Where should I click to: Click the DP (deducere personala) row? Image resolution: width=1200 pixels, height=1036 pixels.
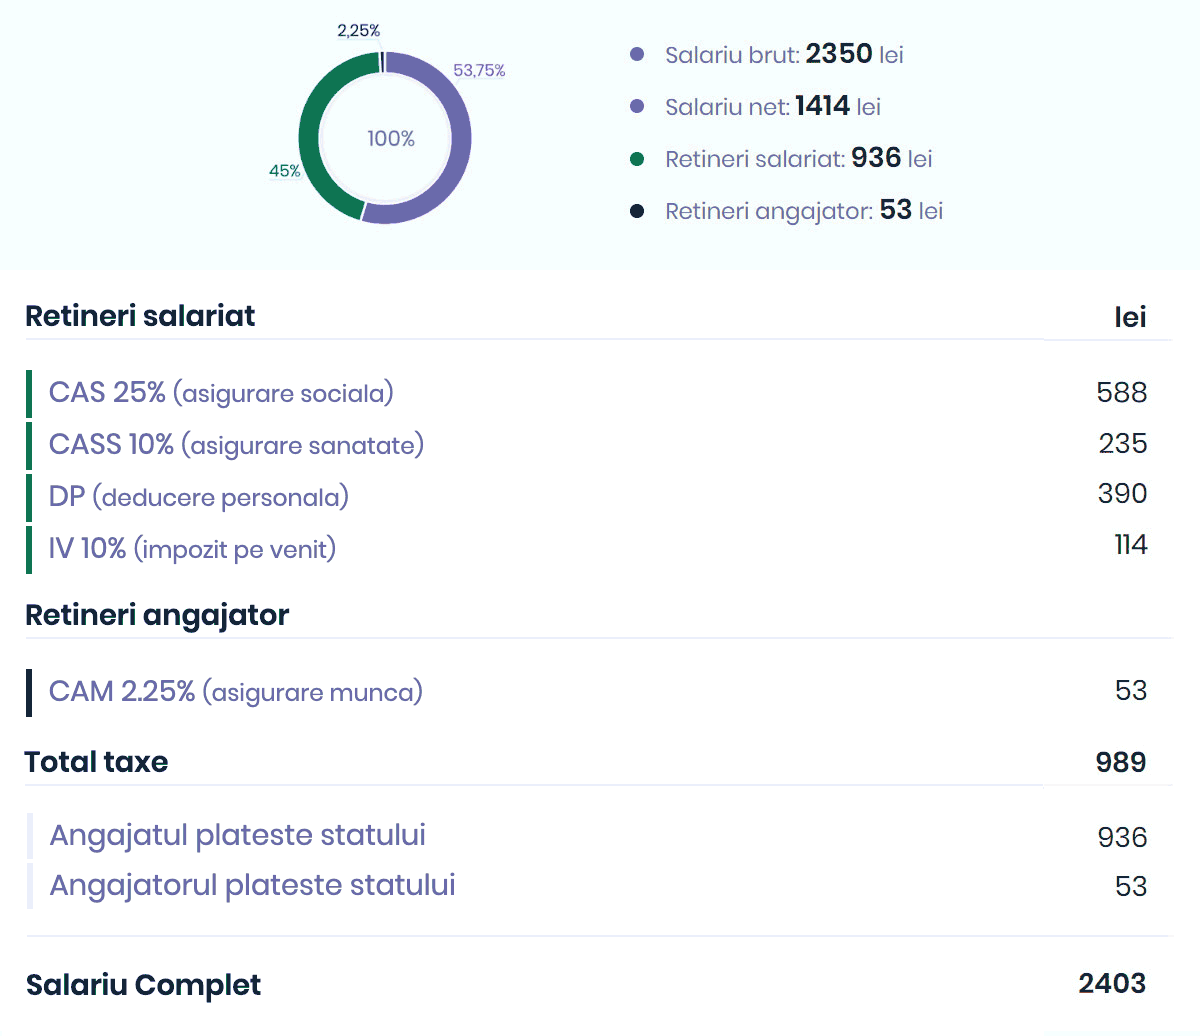pyautogui.click(x=198, y=496)
